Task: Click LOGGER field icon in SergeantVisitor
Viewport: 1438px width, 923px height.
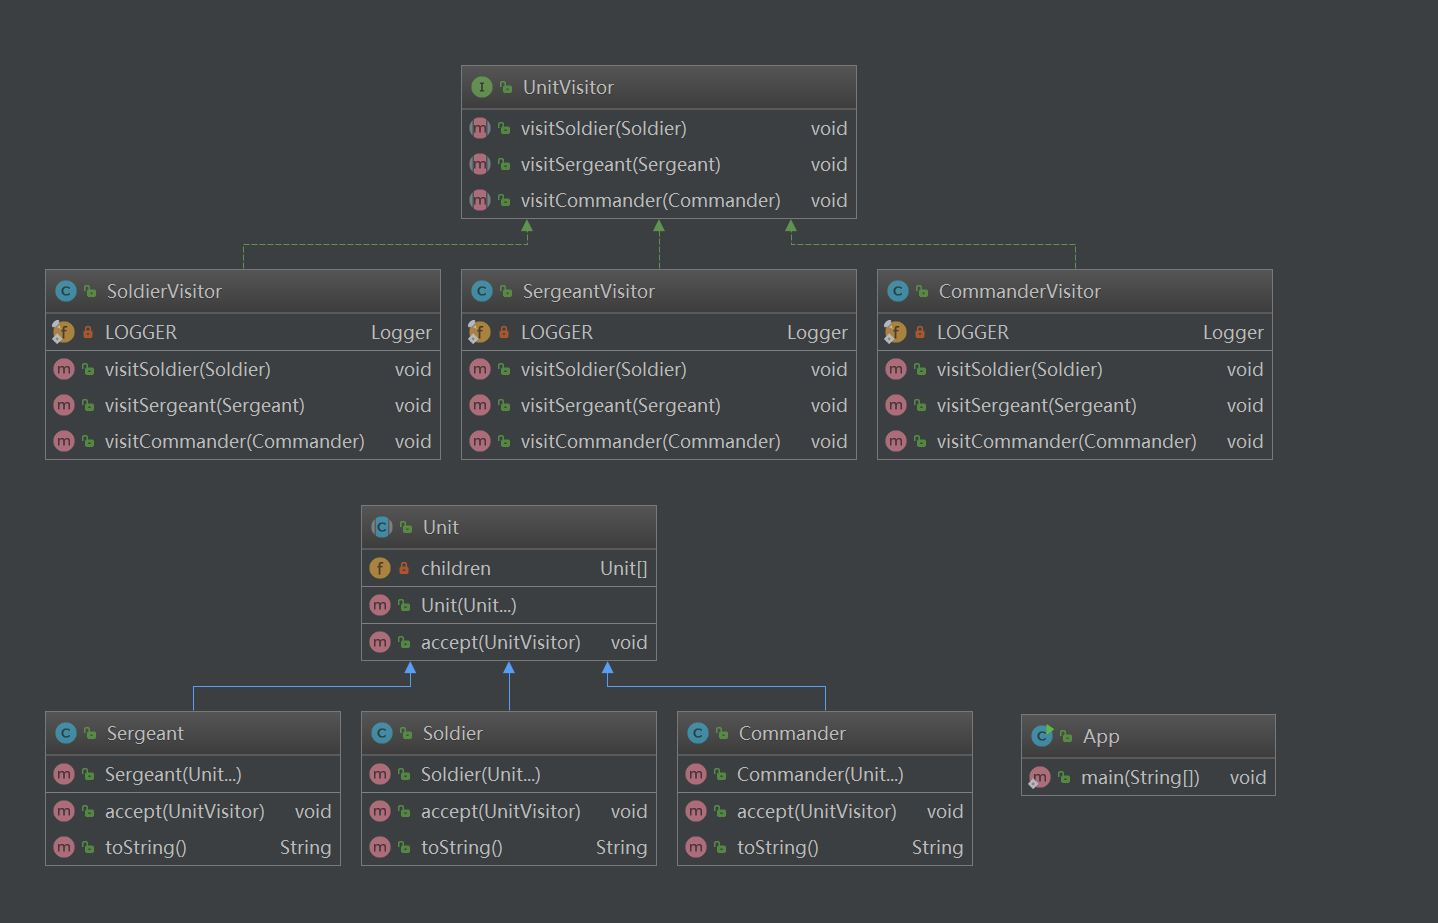Action: [479, 332]
